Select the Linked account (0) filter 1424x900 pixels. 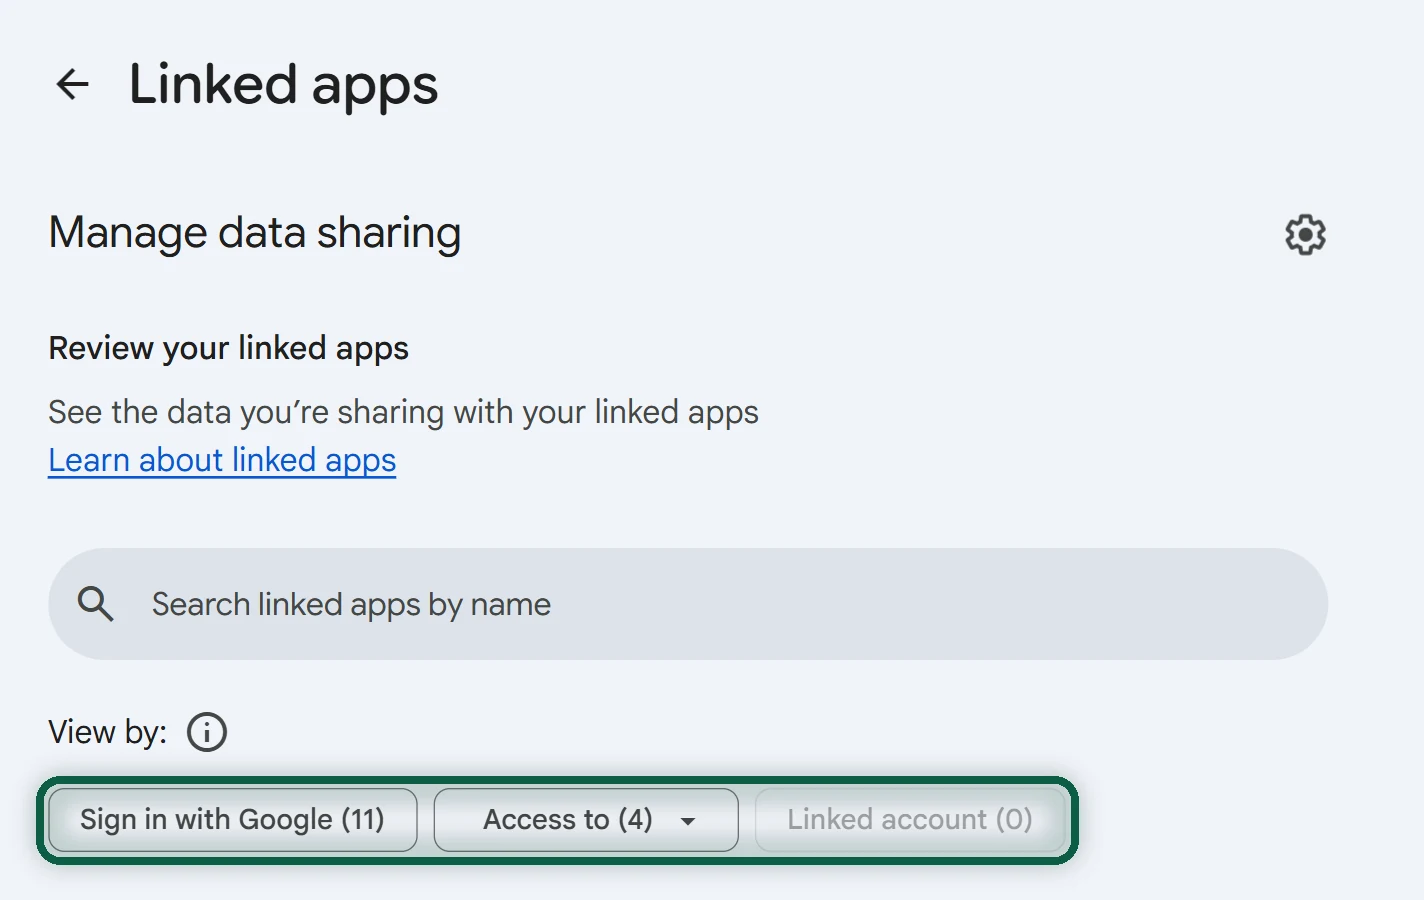click(910, 820)
